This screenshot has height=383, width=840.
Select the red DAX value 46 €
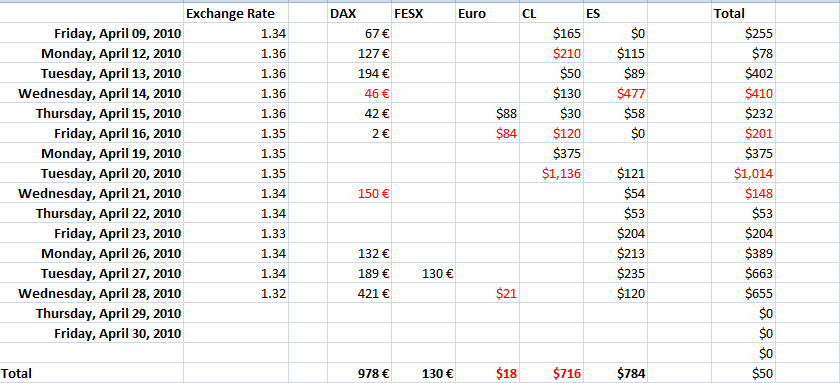tap(358, 94)
